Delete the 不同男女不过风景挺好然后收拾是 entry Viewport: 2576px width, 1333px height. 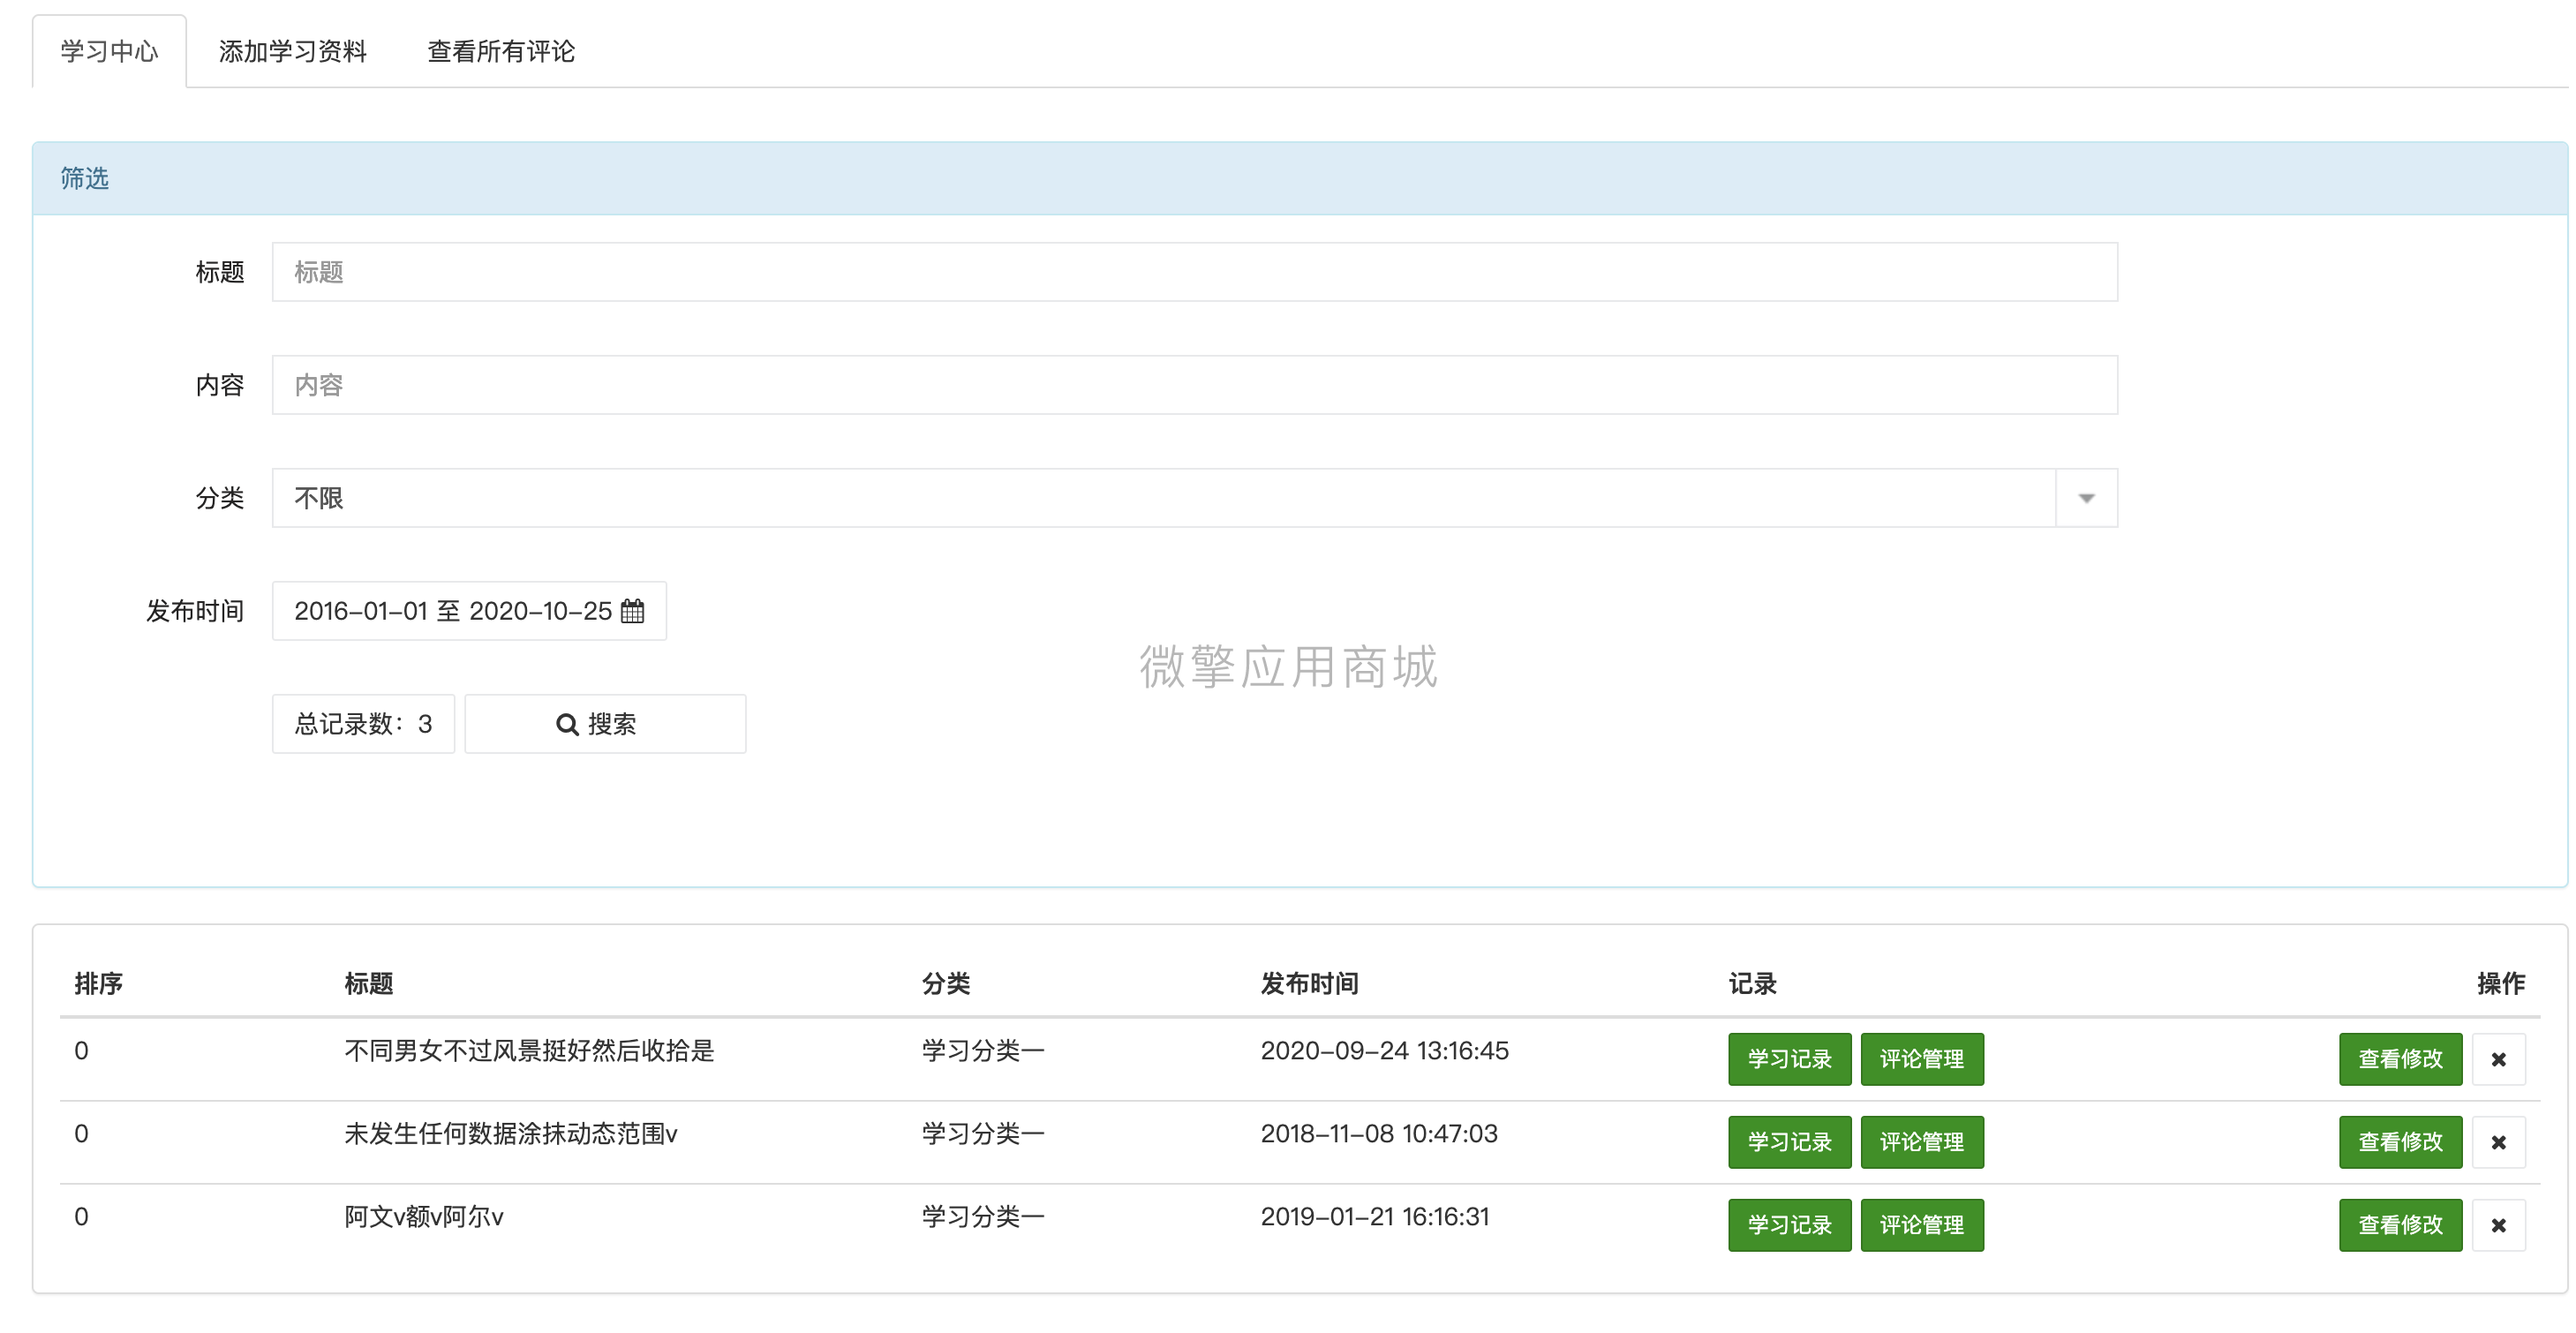coord(2498,1059)
